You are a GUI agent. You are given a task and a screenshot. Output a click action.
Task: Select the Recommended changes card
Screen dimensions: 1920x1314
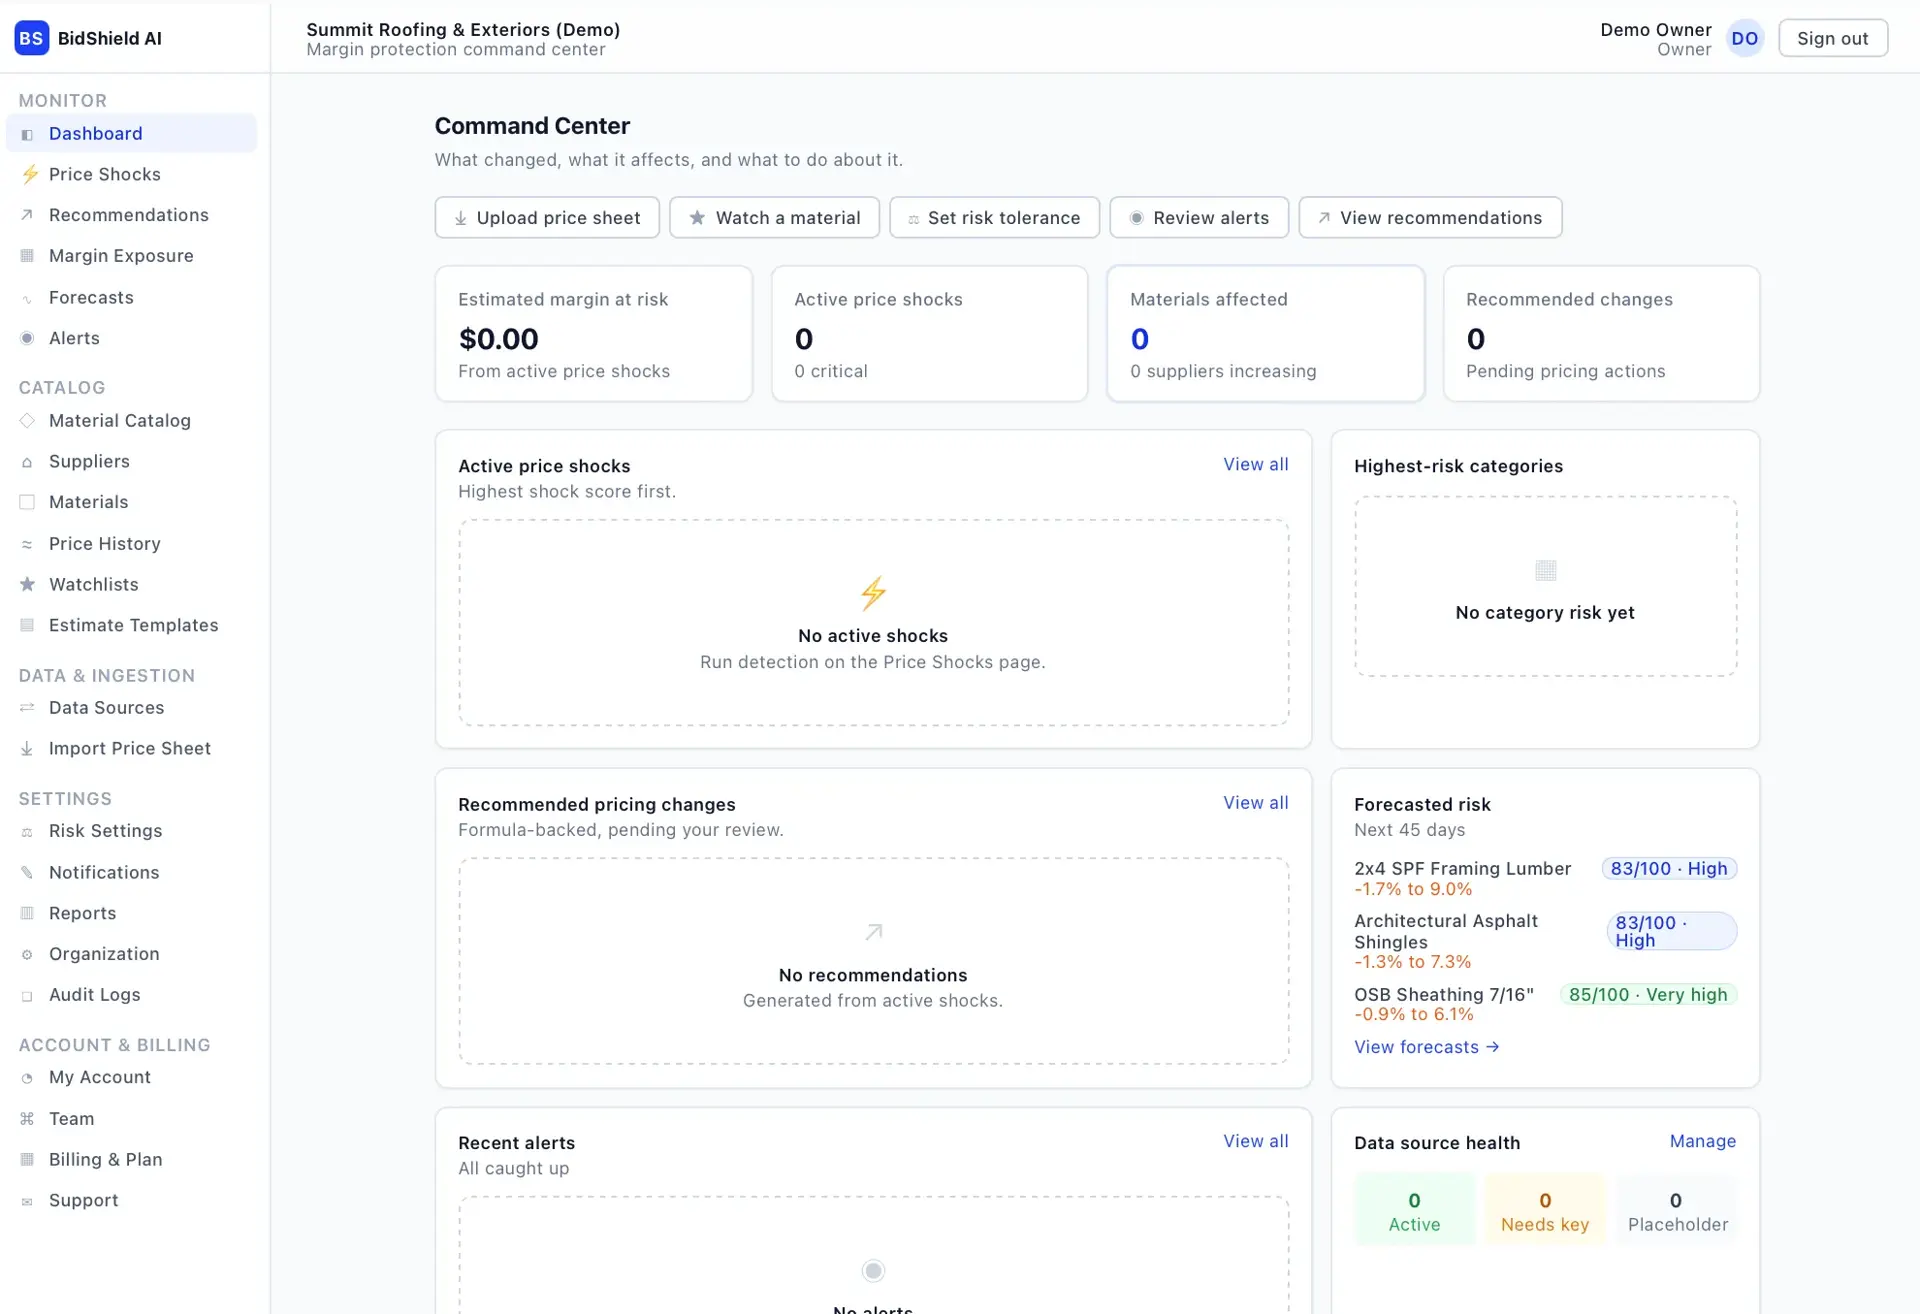point(1601,334)
